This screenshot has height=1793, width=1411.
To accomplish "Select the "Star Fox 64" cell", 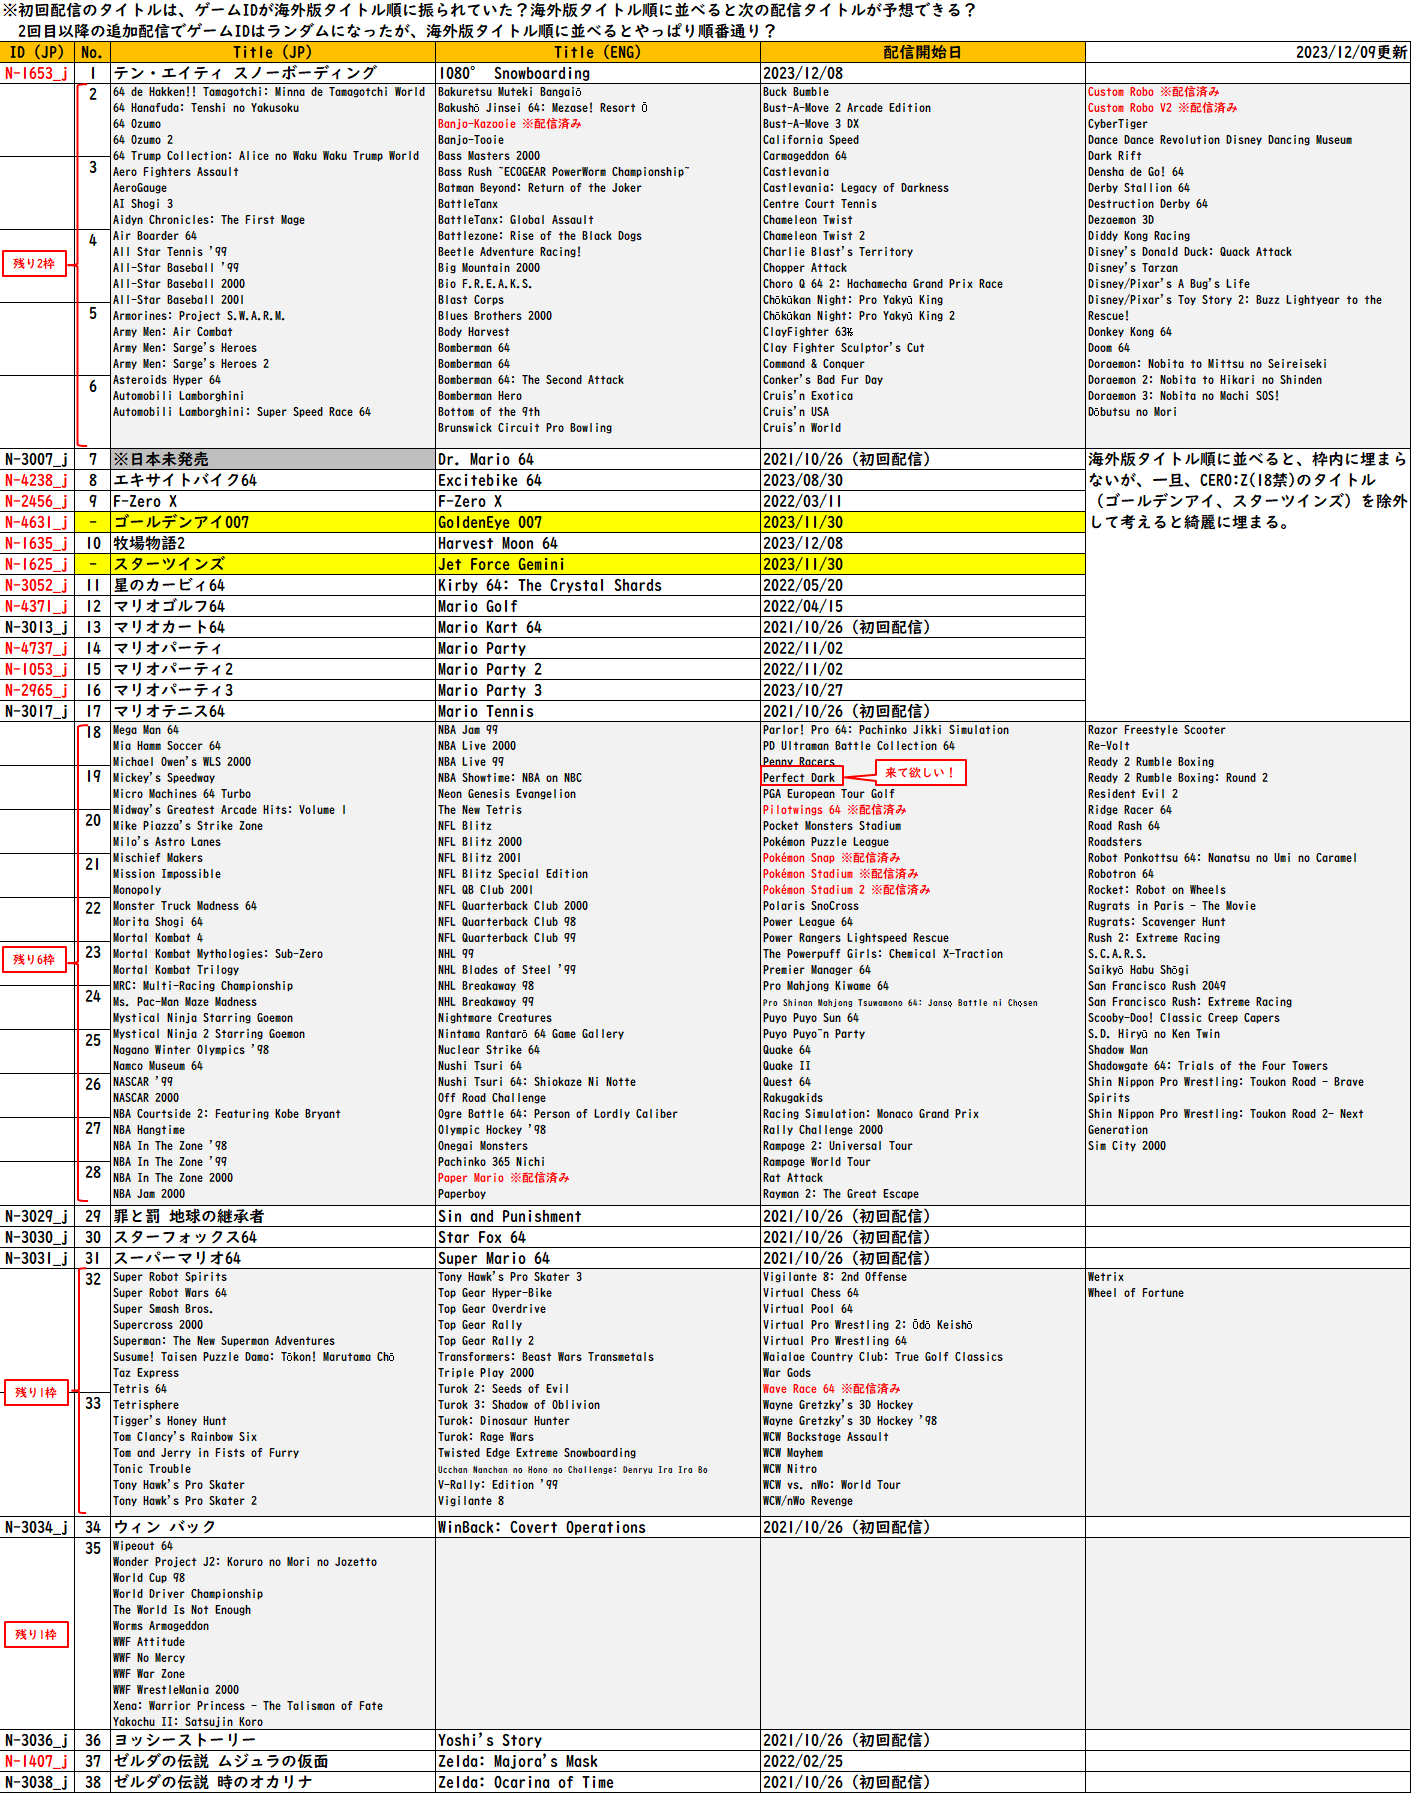I will coord(597,1237).
